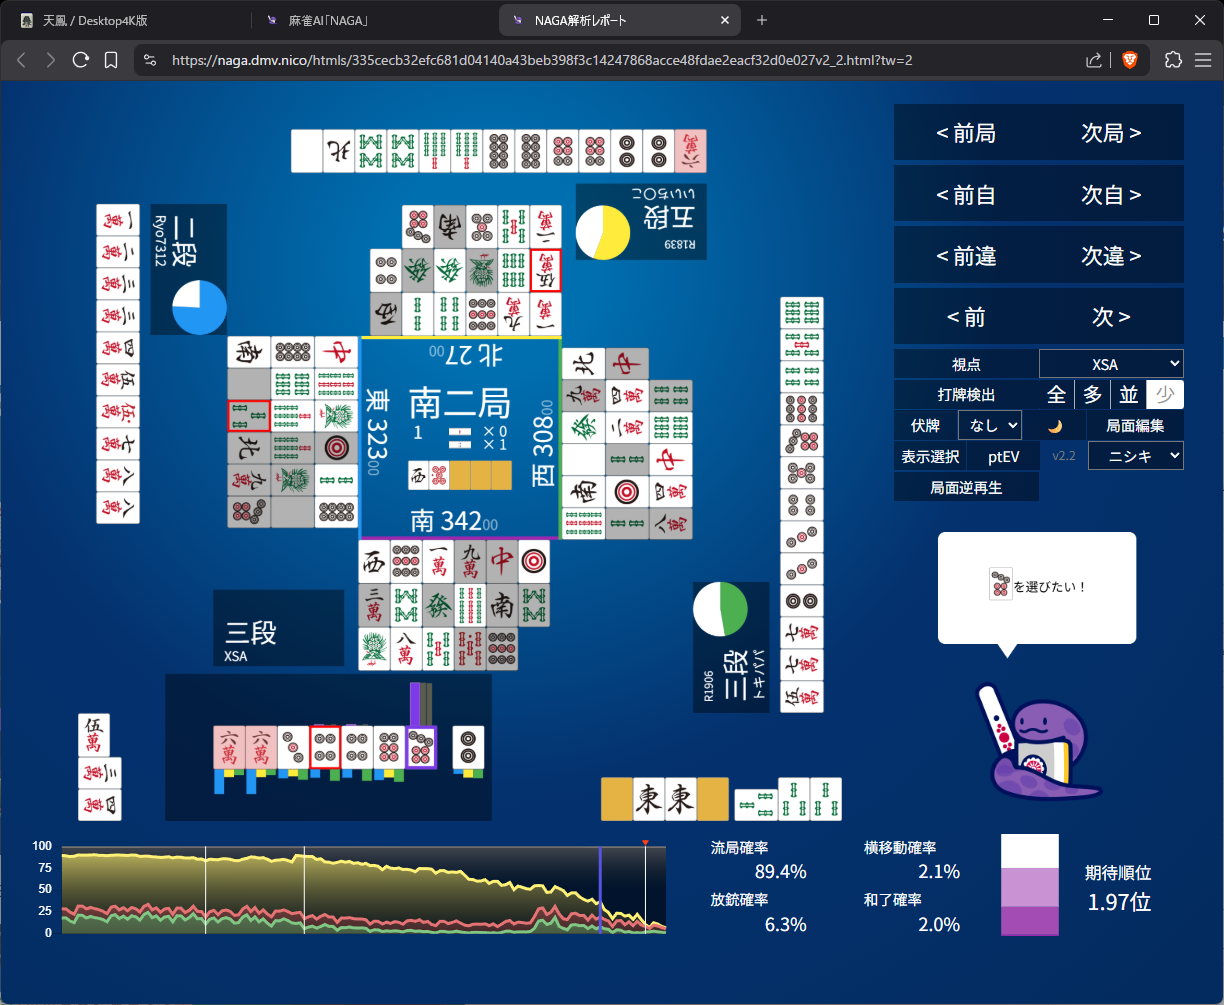Select the 多 discard detection level
The width and height of the screenshot is (1224, 1005).
point(1092,394)
